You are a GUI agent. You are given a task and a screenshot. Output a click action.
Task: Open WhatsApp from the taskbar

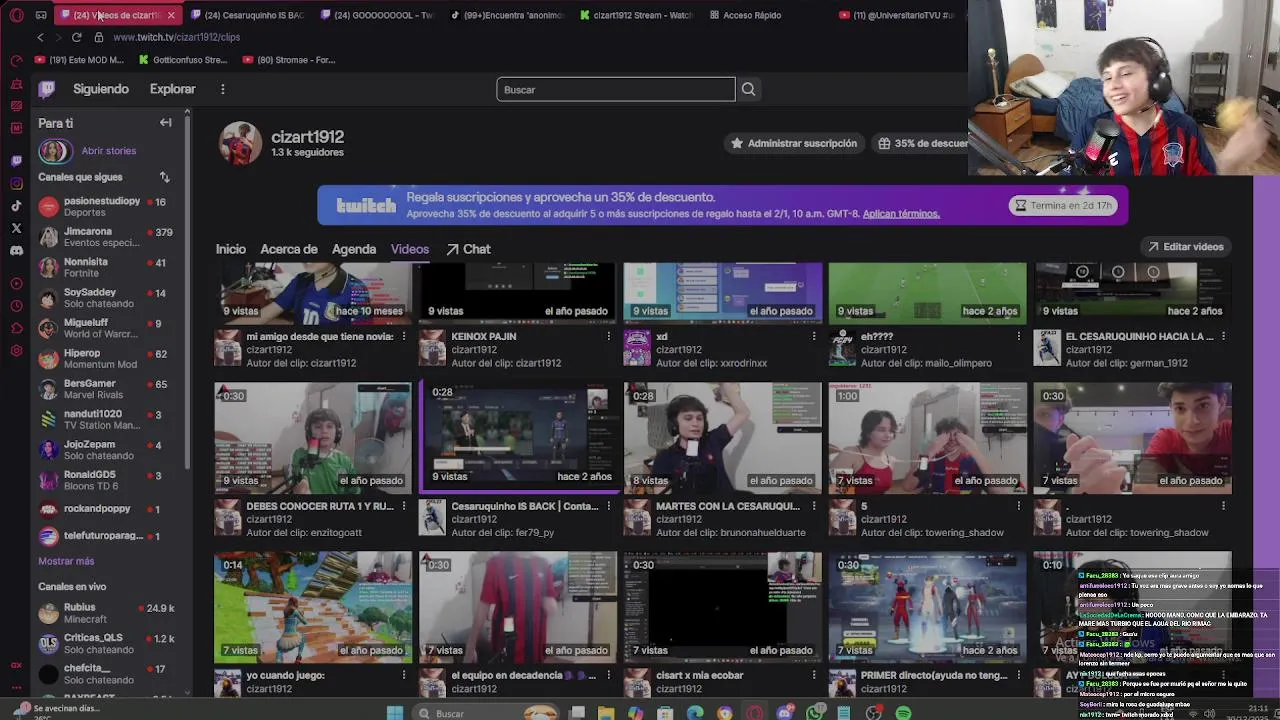(x=815, y=713)
